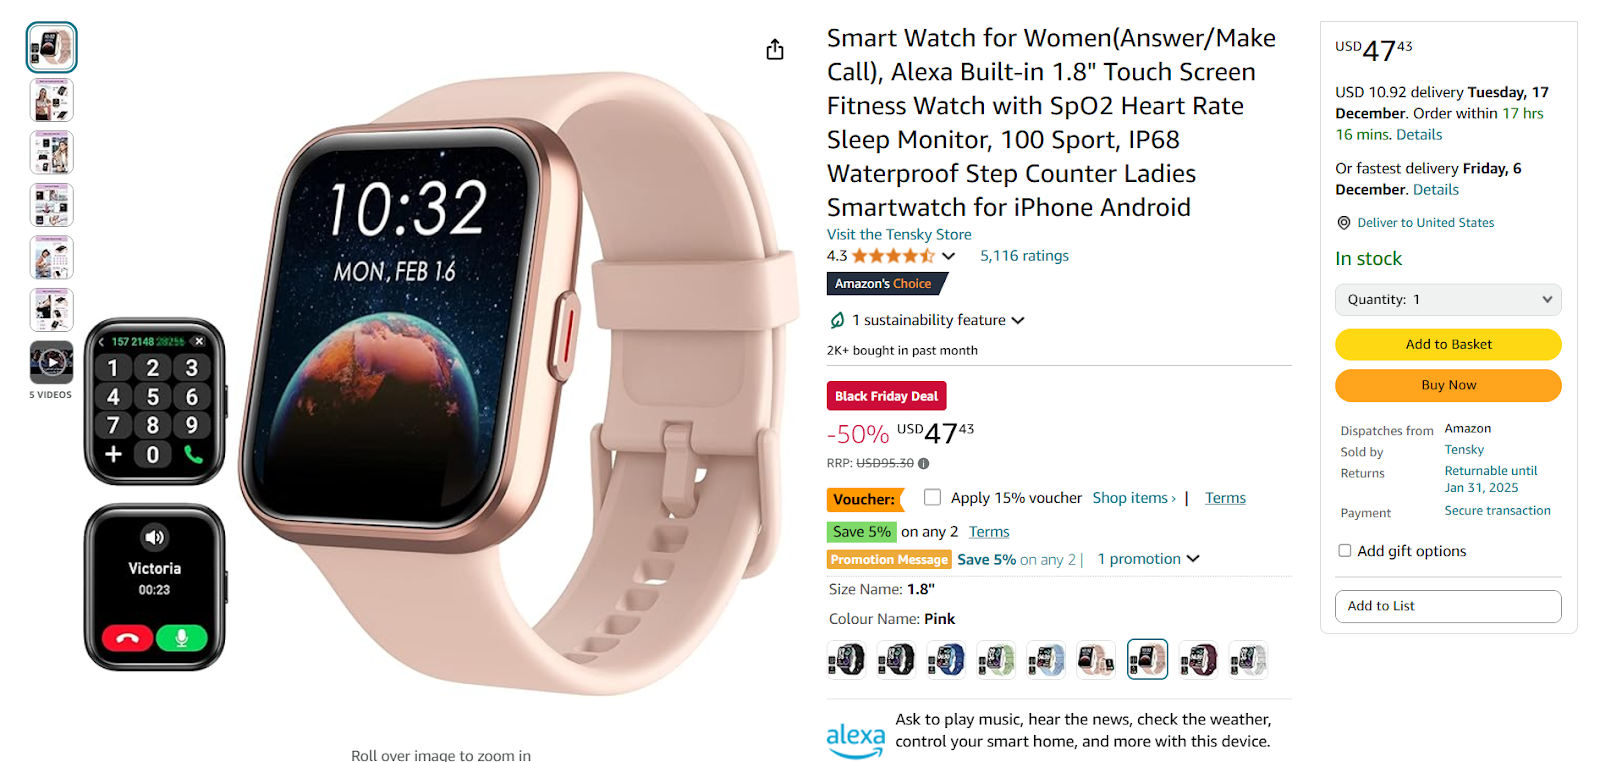Select the second image thumbnail in gallery

[51, 100]
